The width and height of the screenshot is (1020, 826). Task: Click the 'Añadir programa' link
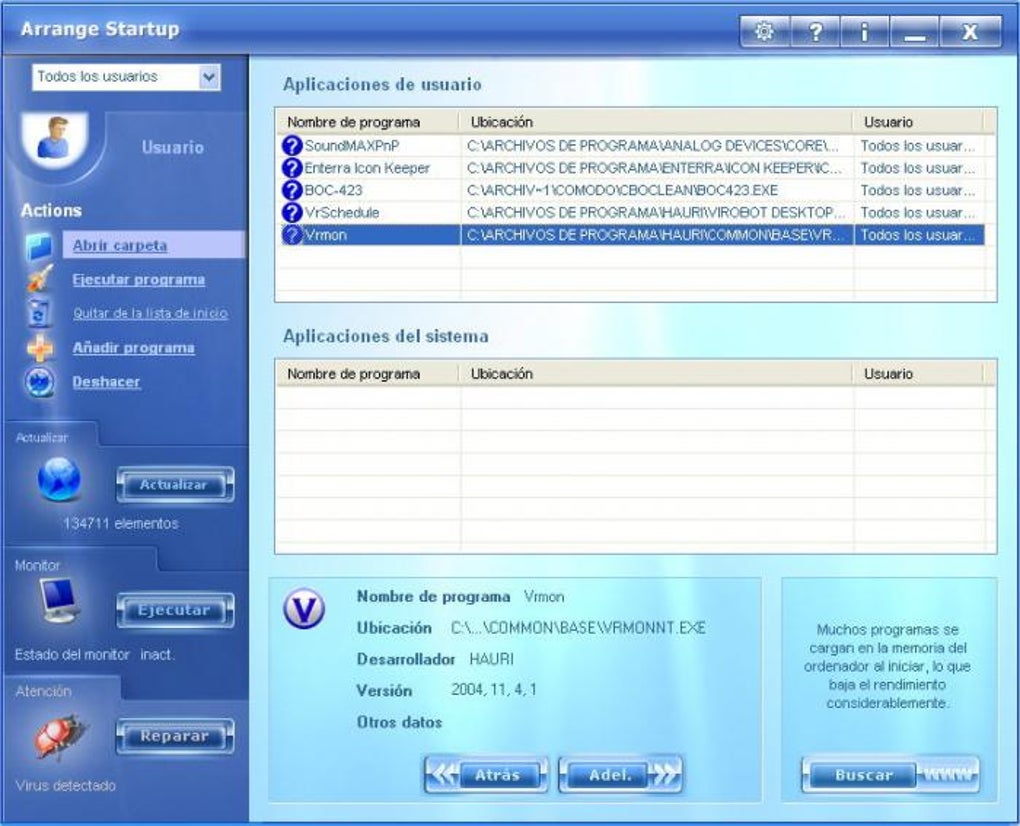pos(133,348)
